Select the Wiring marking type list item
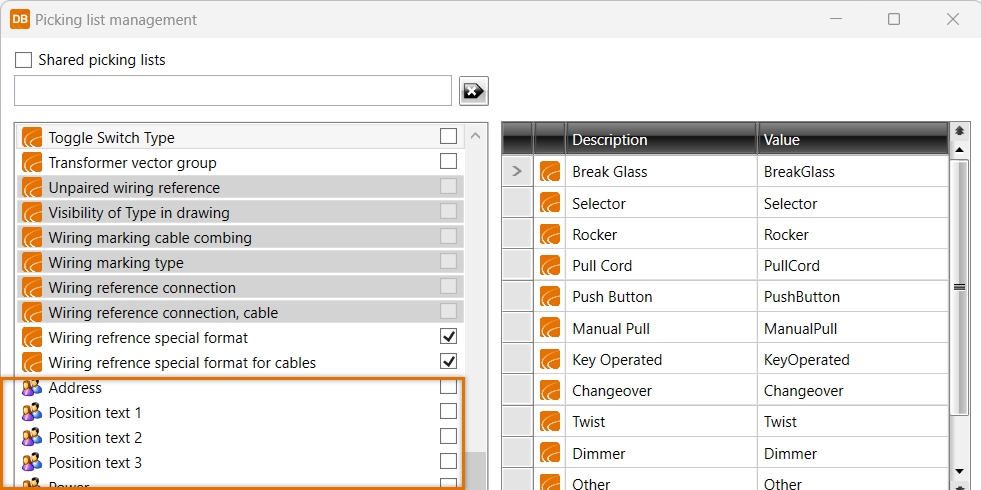The height and width of the screenshot is (490, 981). (x=116, y=263)
